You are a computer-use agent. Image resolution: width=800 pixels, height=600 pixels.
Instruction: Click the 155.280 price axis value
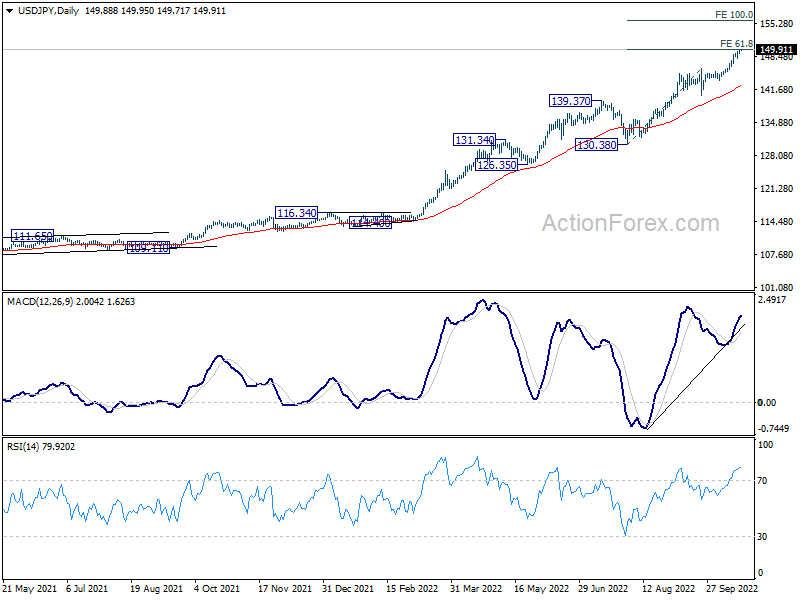coord(776,23)
